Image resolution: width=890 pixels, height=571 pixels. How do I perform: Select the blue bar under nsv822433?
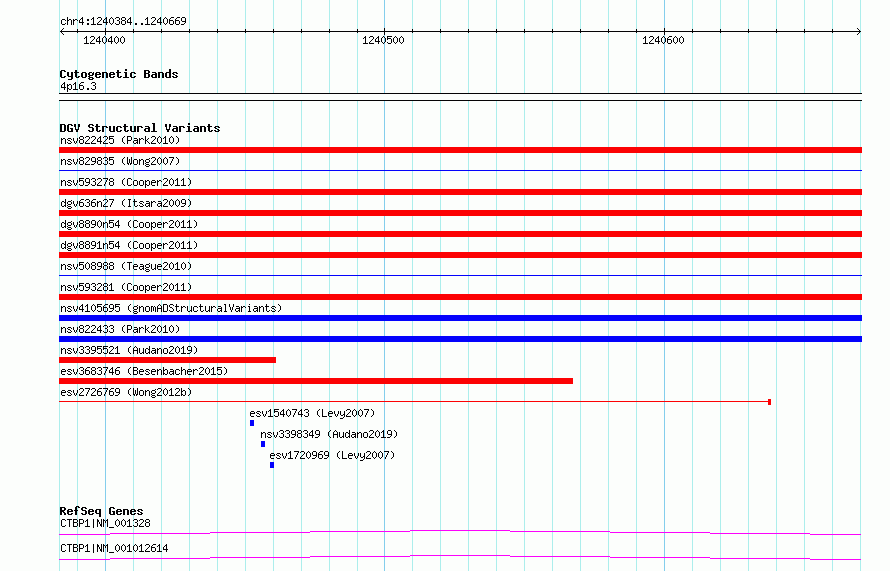pyautogui.click(x=460, y=339)
